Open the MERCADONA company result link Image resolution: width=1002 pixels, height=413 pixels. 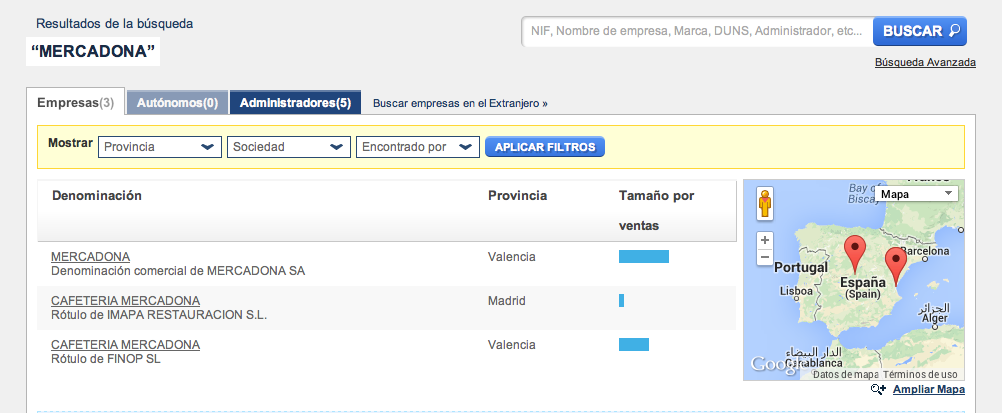click(x=90, y=257)
